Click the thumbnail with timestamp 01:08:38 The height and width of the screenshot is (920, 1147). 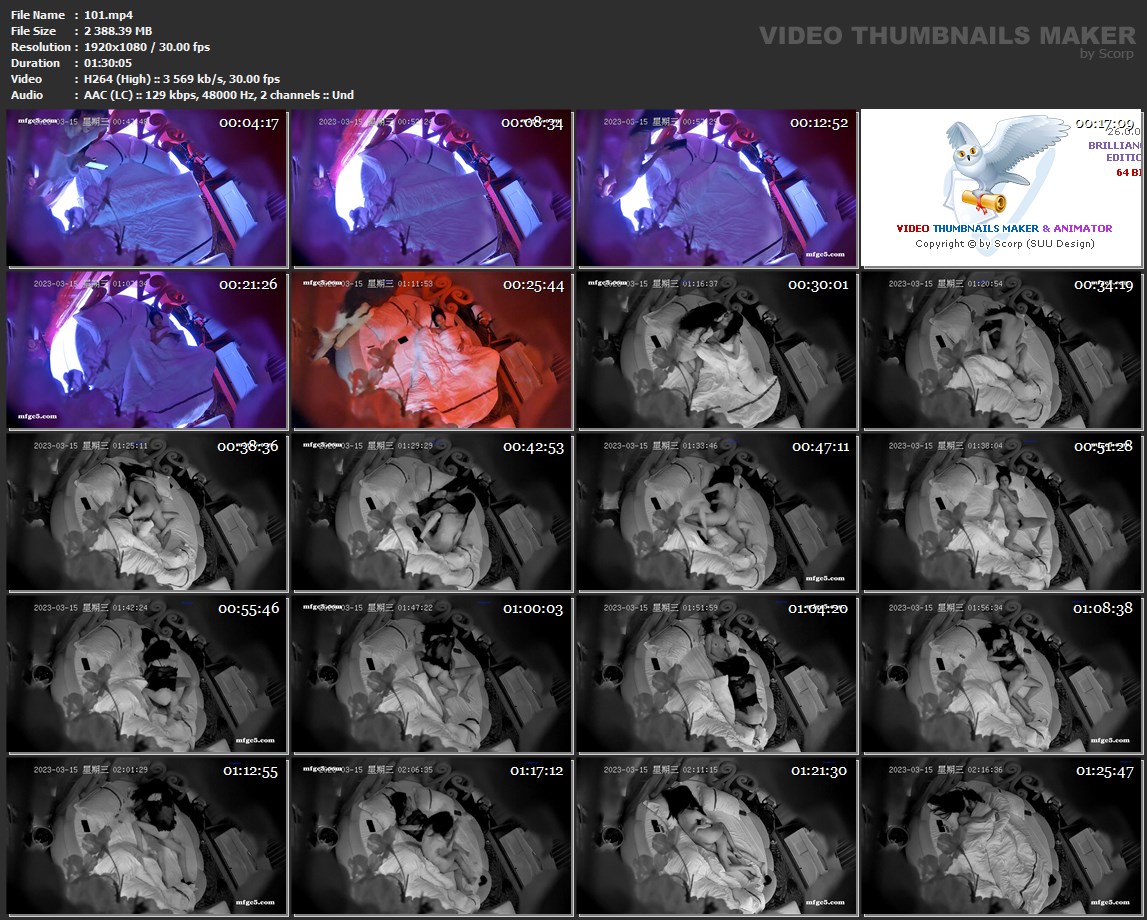point(1001,674)
